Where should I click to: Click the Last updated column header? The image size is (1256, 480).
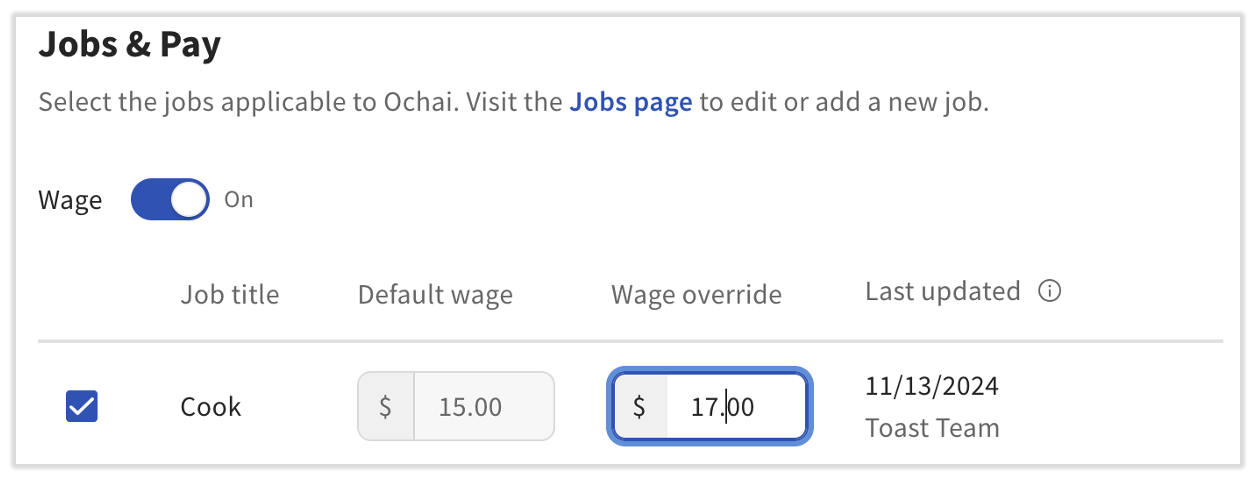[x=942, y=292]
